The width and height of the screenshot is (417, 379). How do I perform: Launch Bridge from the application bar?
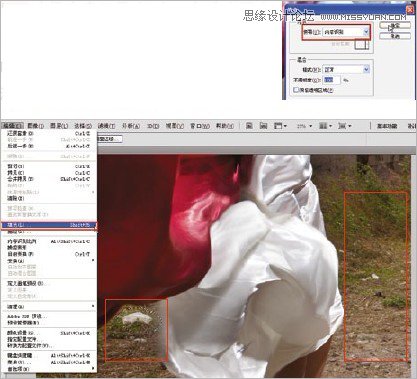[x=249, y=126]
